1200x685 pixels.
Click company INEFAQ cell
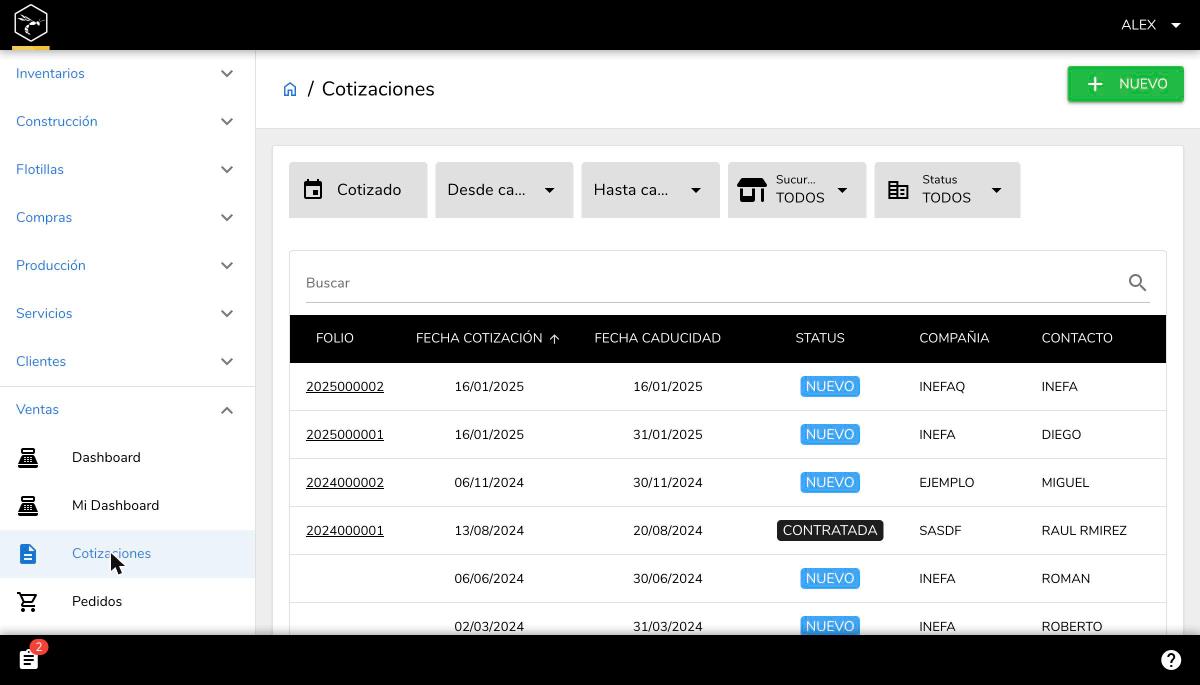click(942, 387)
